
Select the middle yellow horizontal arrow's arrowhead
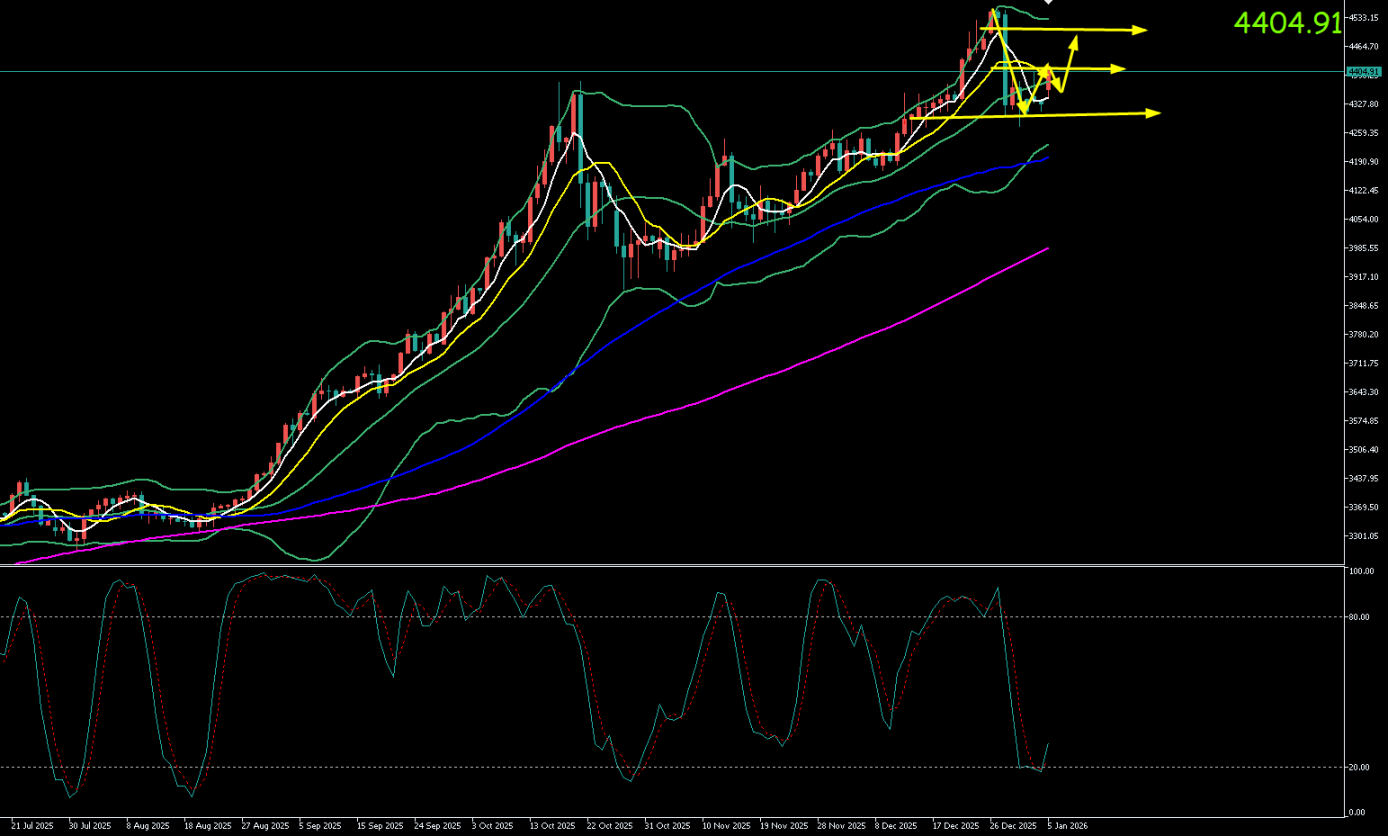[1120, 68]
